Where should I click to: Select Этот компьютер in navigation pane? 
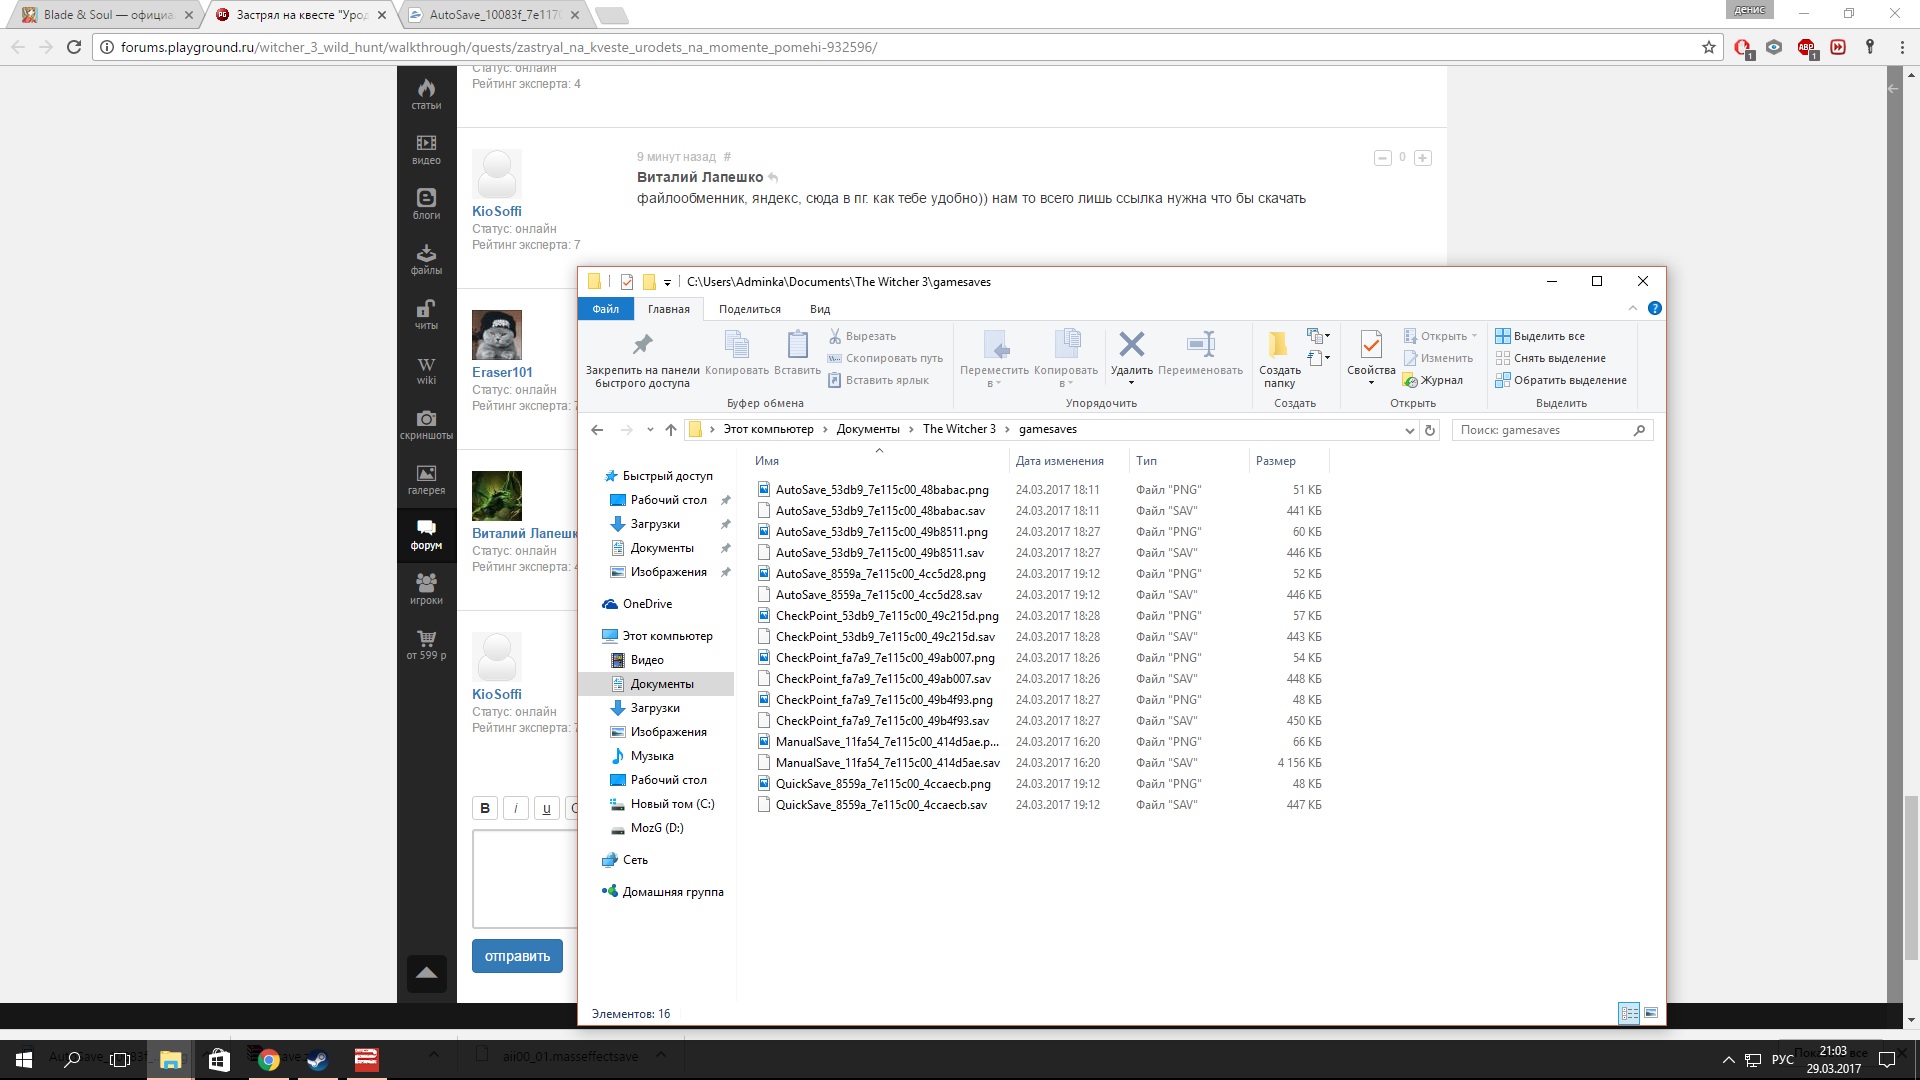pyautogui.click(x=667, y=636)
